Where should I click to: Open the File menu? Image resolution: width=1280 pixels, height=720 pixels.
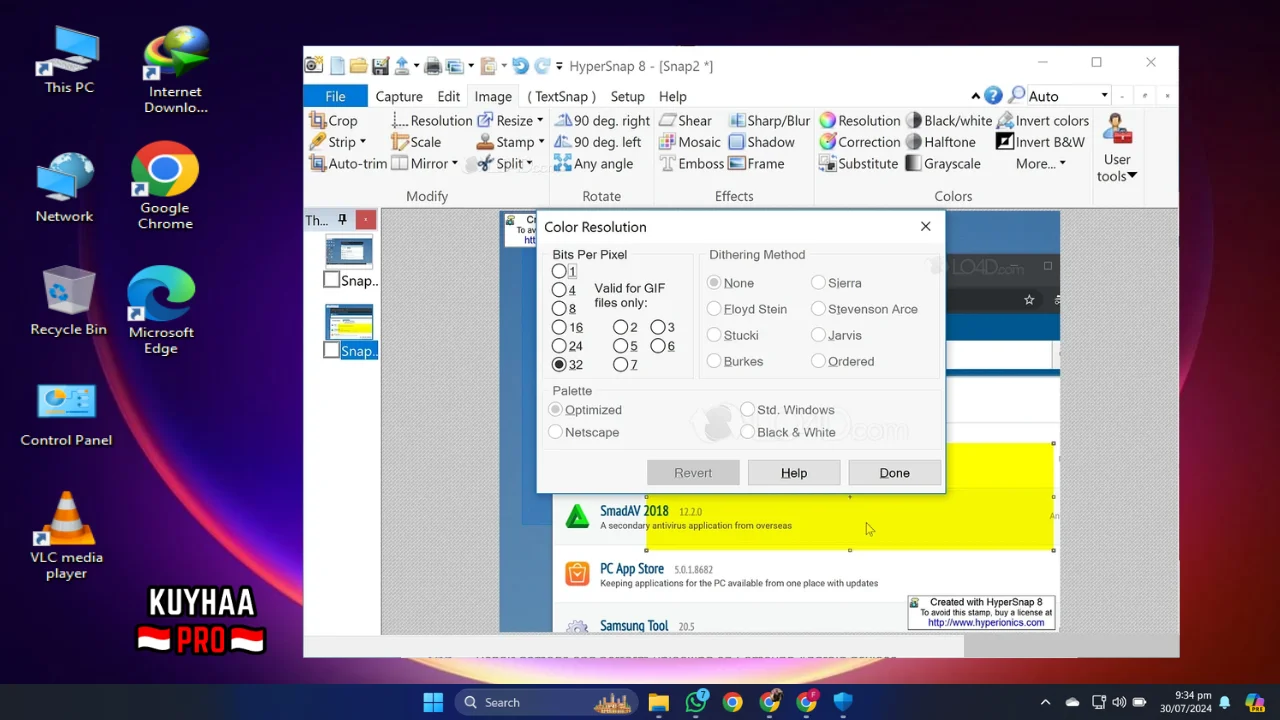pyautogui.click(x=335, y=96)
